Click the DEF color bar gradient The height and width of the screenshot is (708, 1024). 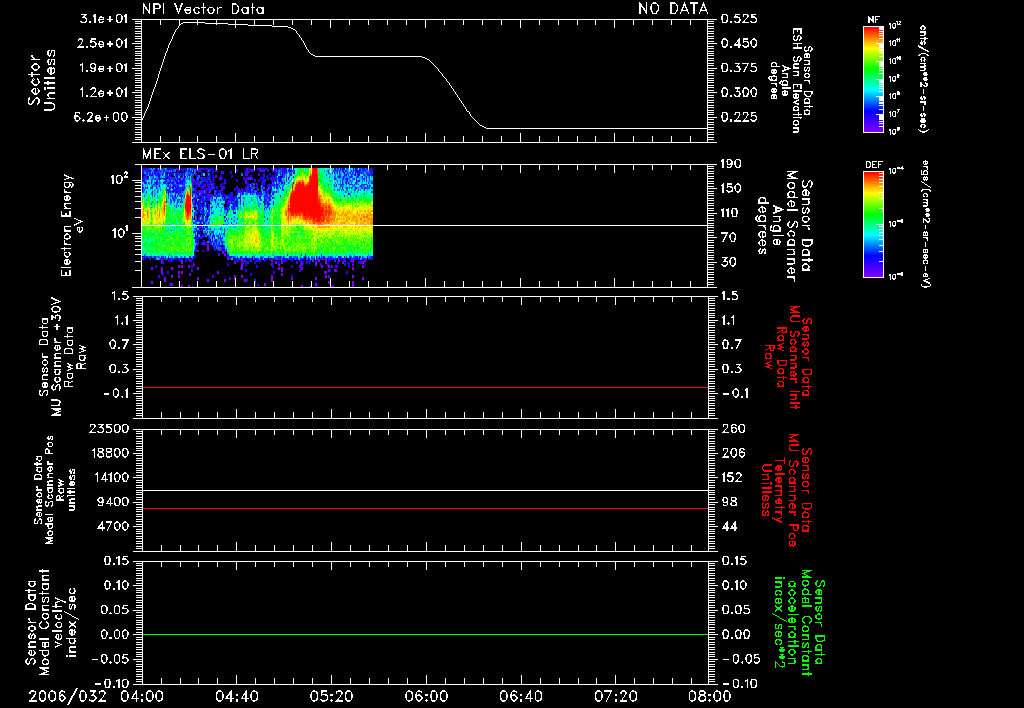(x=873, y=224)
